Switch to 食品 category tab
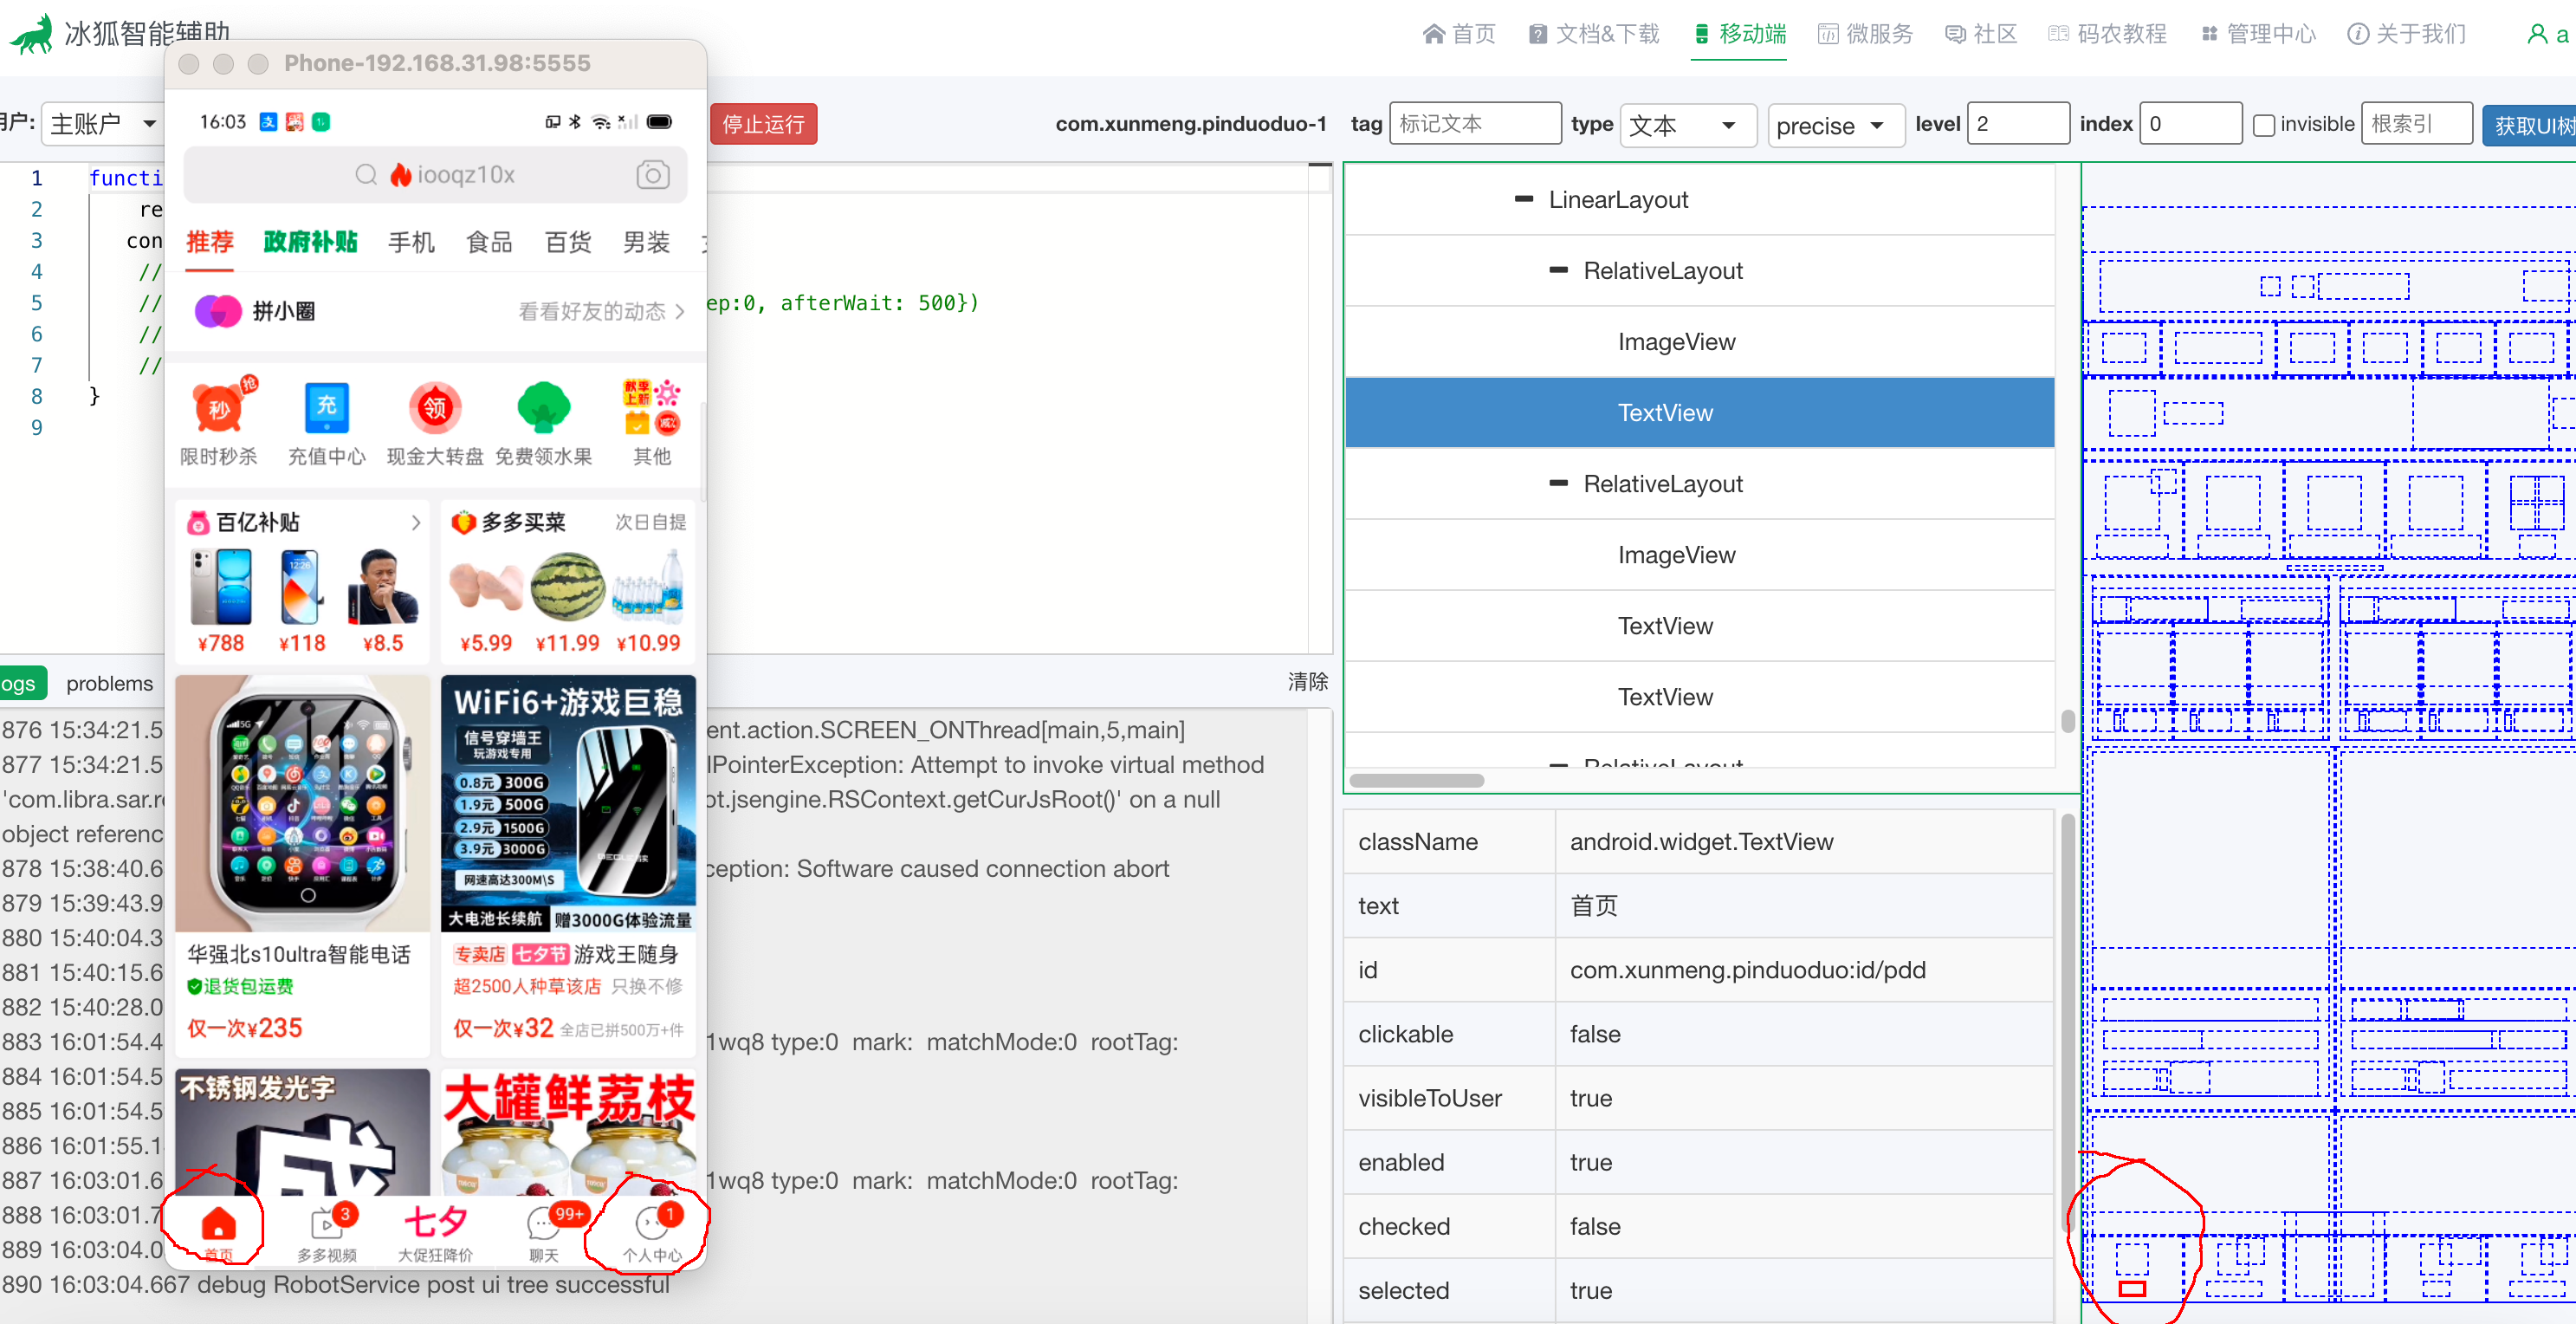Image resolution: width=2576 pixels, height=1324 pixels. click(489, 242)
